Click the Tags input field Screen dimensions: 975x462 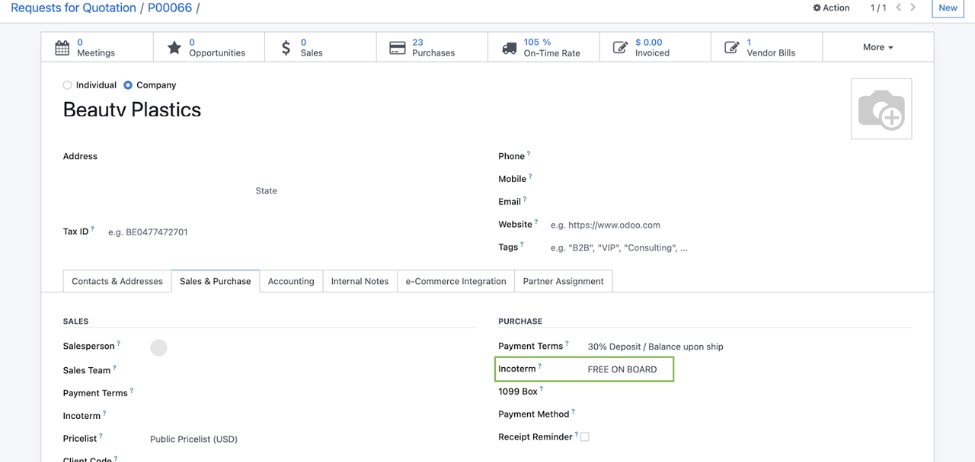point(730,247)
